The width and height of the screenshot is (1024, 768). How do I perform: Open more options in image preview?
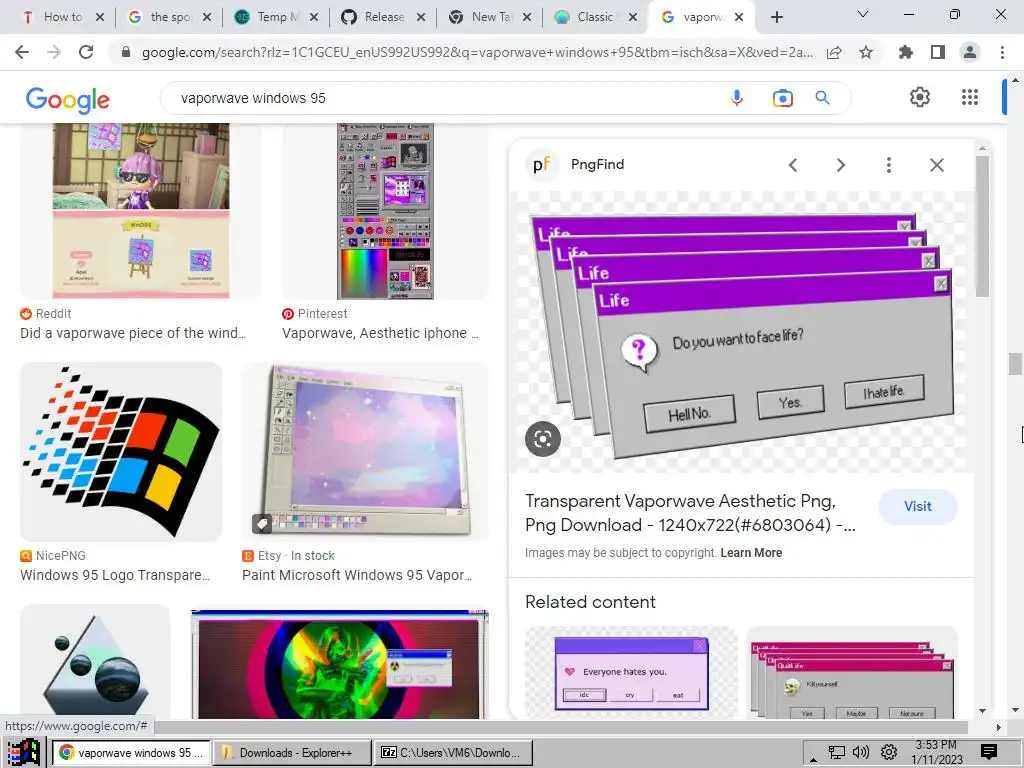pos(888,165)
